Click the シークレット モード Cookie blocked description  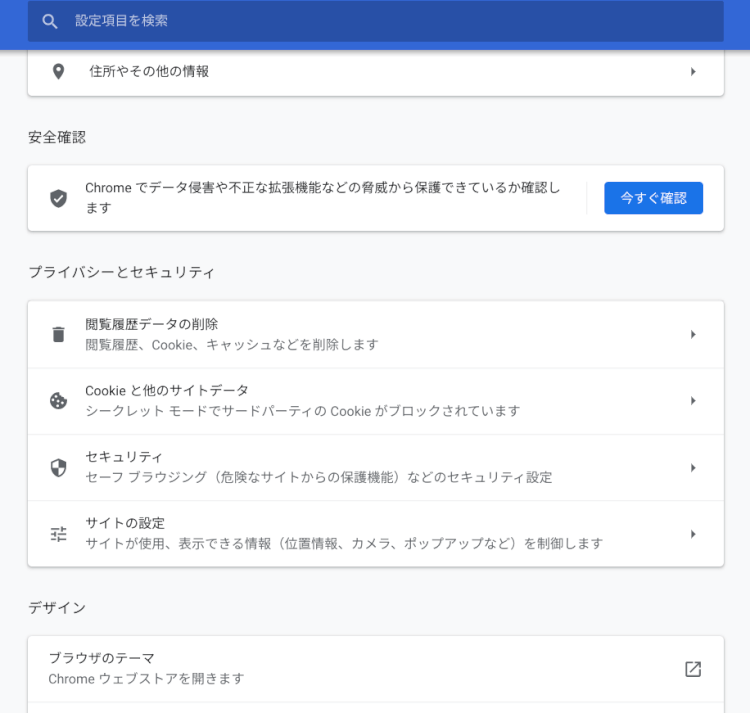(x=302, y=411)
